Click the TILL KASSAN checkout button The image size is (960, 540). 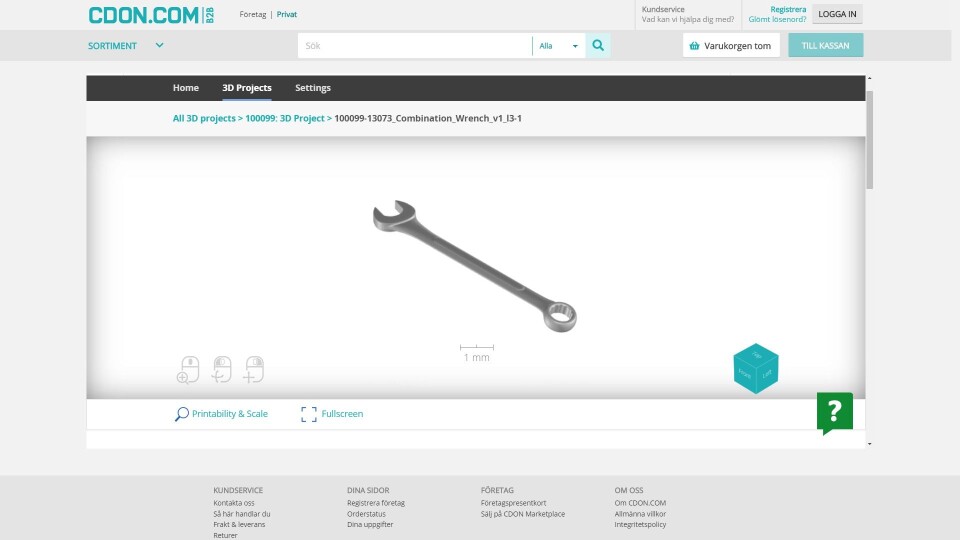tap(825, 46)
